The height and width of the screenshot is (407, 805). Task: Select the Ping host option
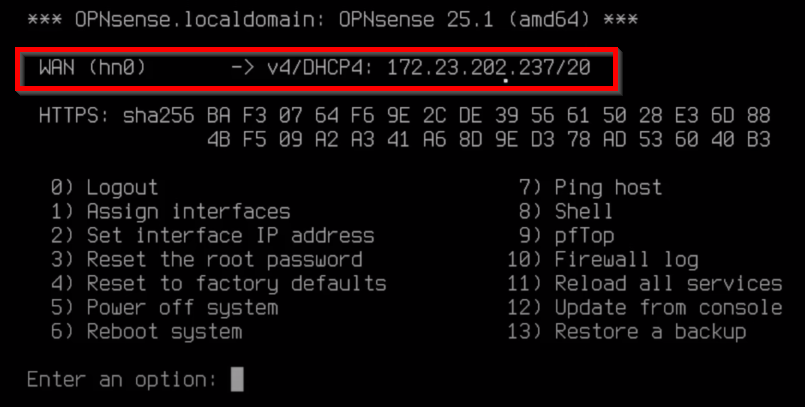[590, 187]
